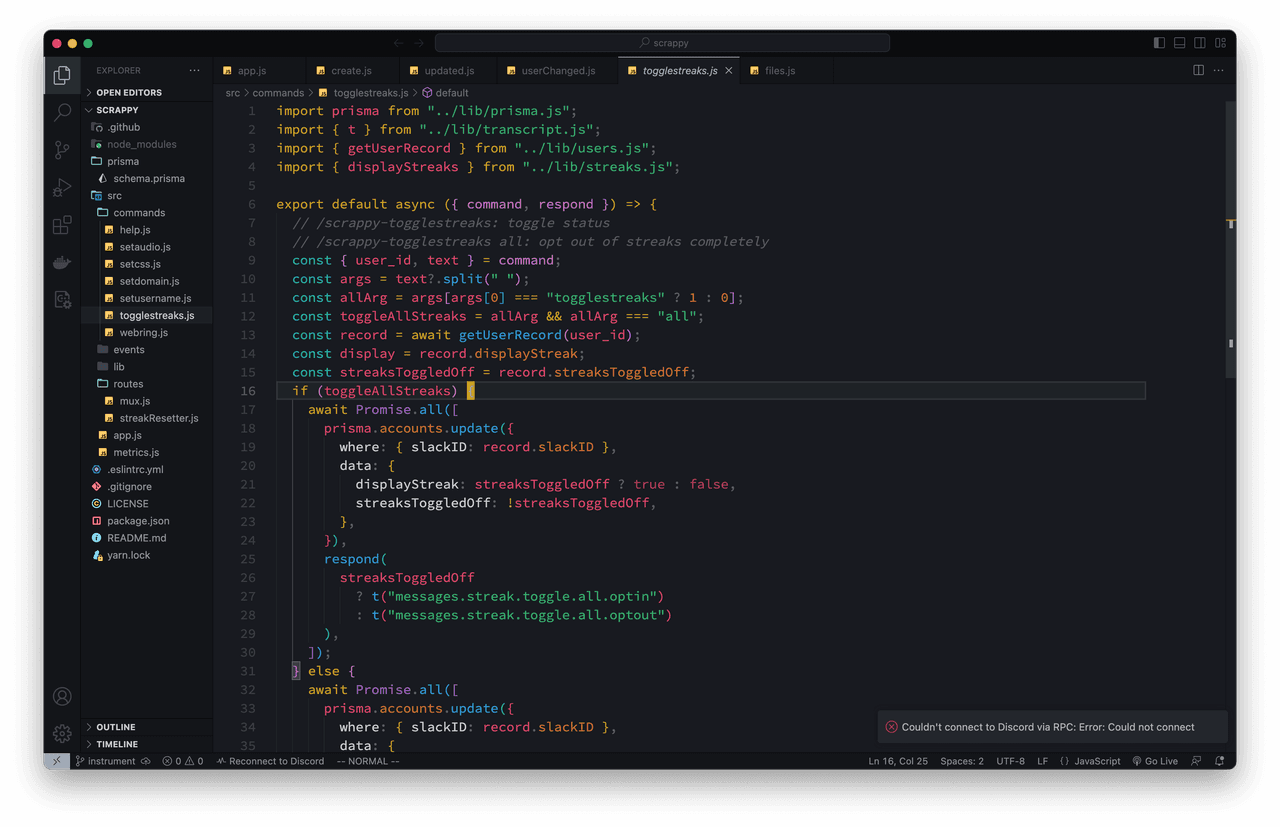
Task: Open the Source Control view
Action: coord(62,150)
